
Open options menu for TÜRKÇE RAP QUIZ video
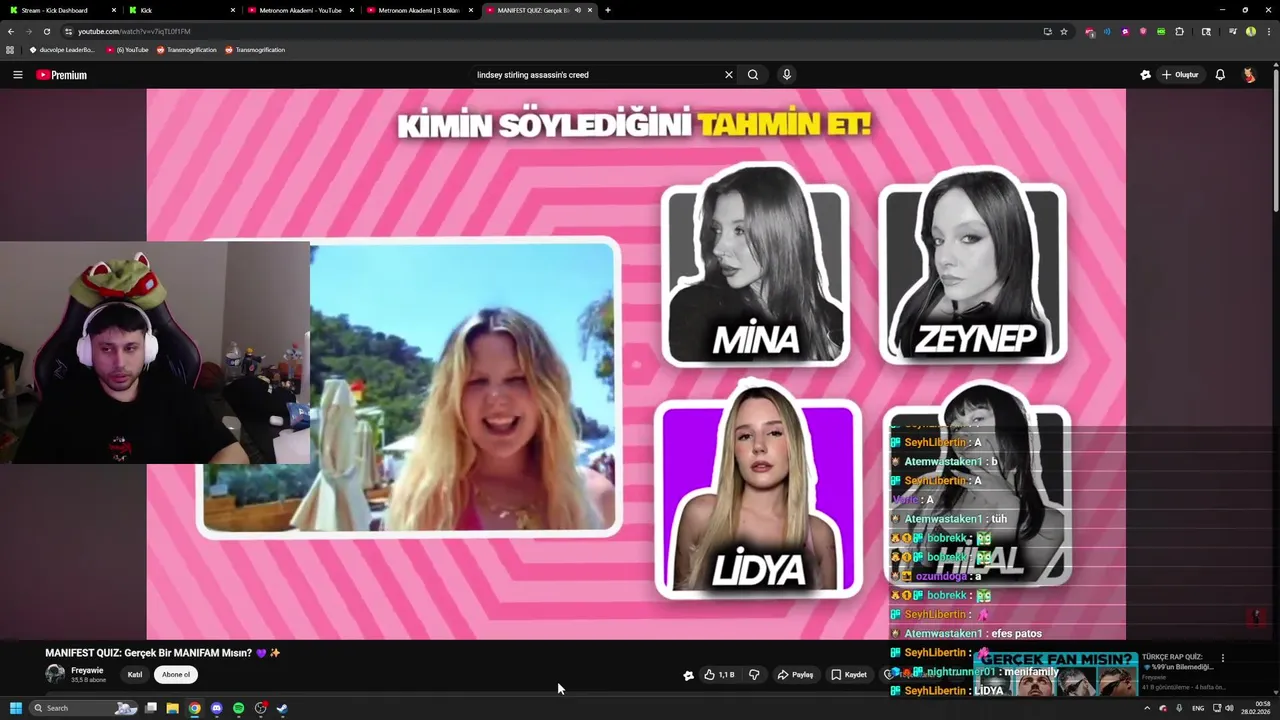pyautogui.click(x=1222, y=658)
